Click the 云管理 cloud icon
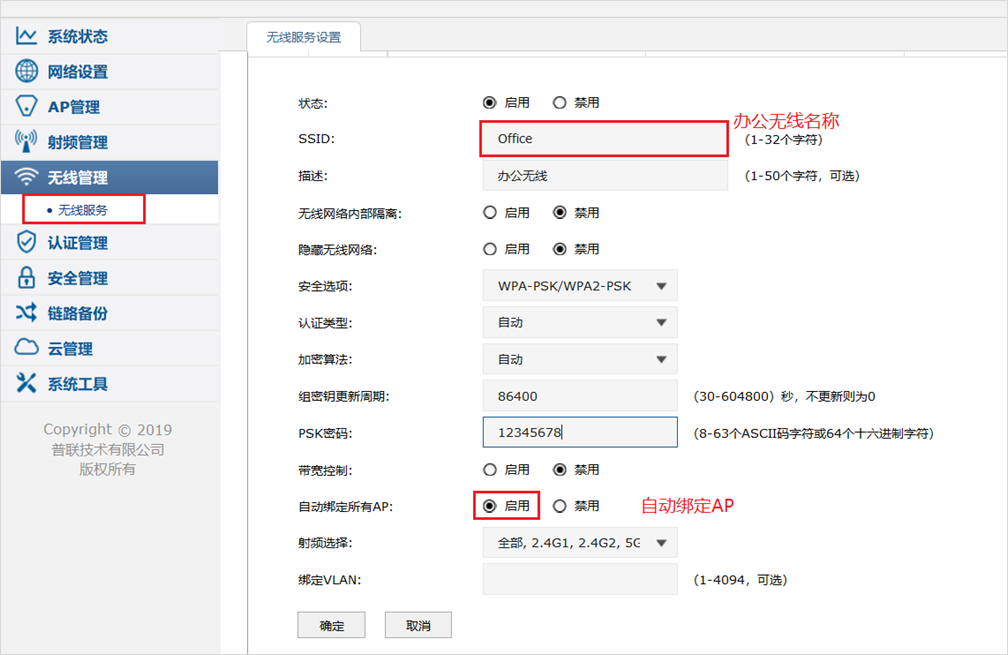1008x655 pixels. (x=26, y=348)
